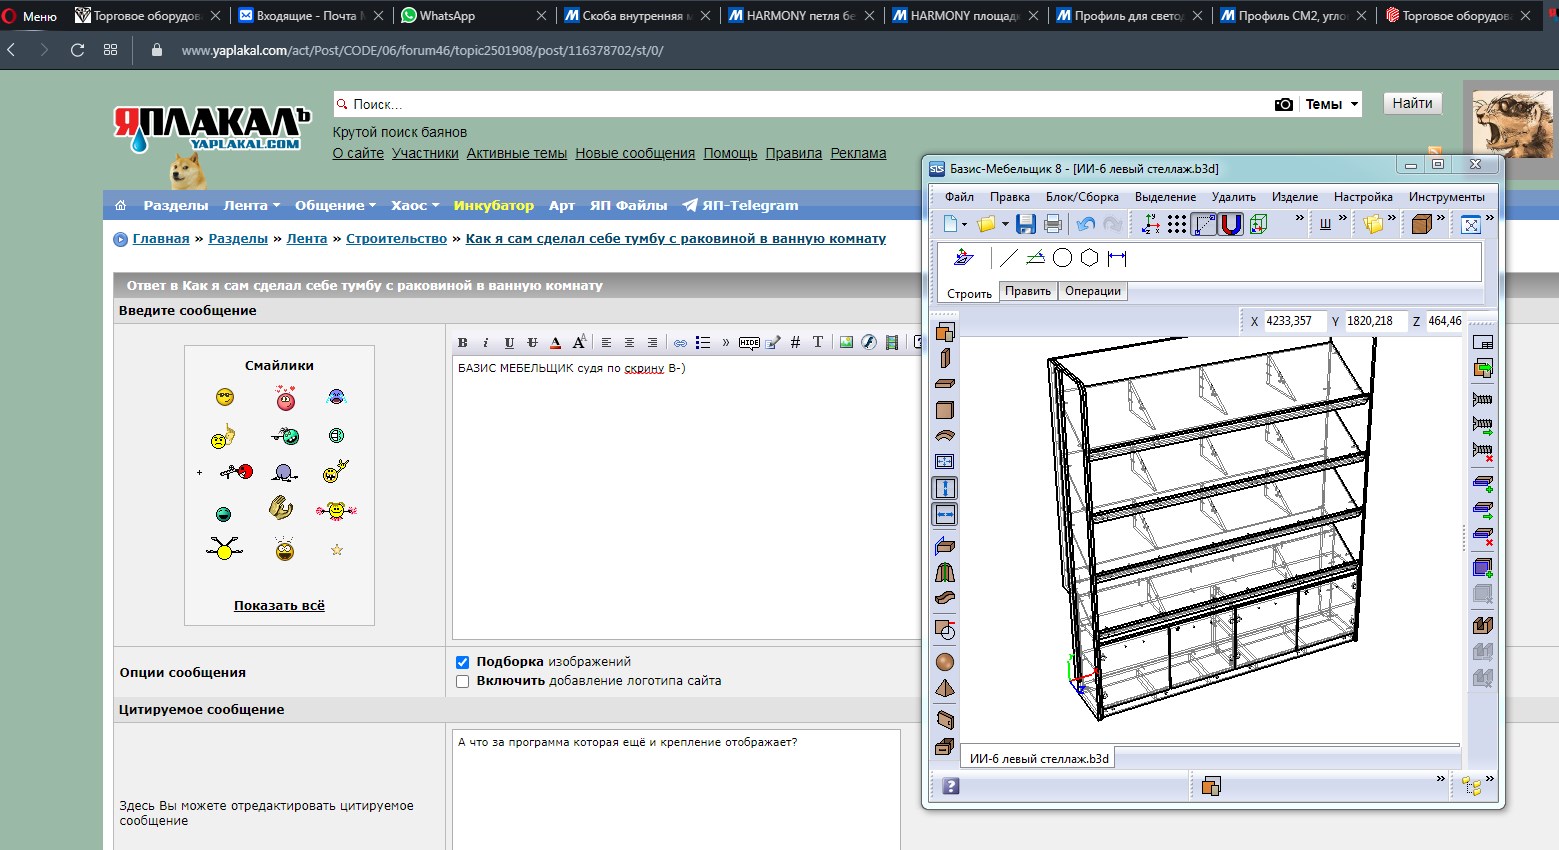Add a horizontal panel in Базис-Мебельщик
Viewport: 1559px width, 850px height.
945,384
